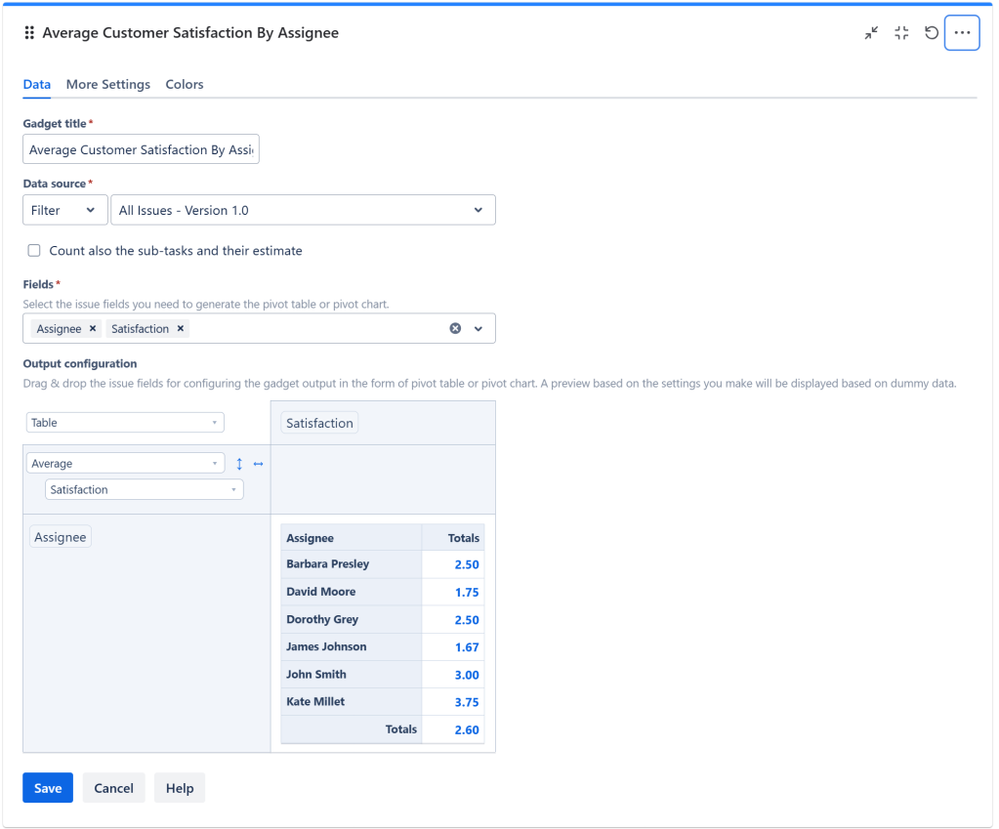
Task: Switch to the Data tab
Action: (x=37, y=84)
